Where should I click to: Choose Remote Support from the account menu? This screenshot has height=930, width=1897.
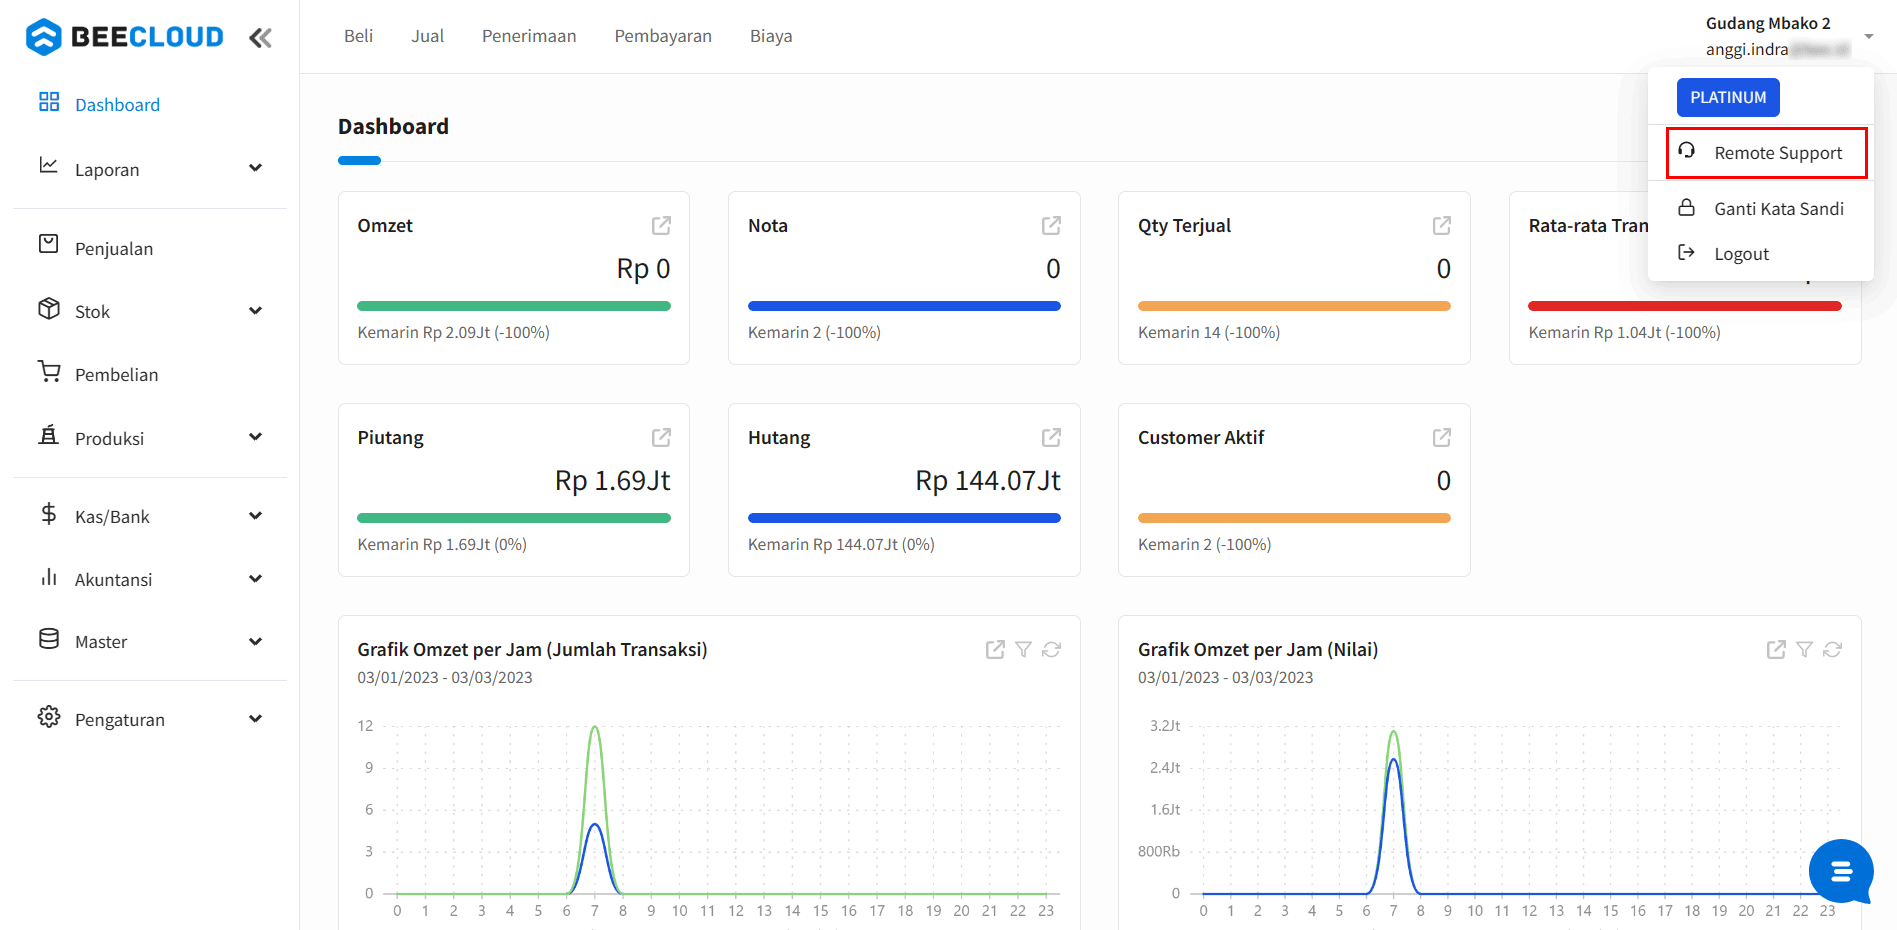pos(1766,153)
